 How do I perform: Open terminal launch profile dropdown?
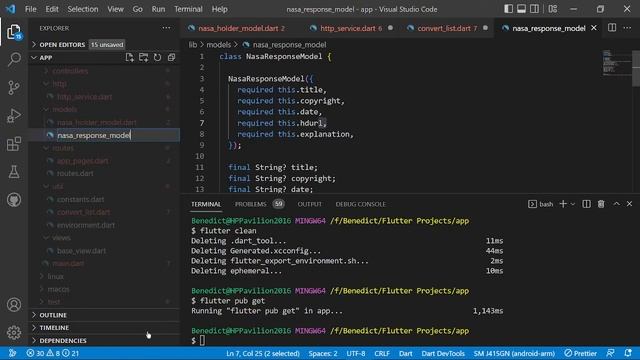pyautogui.click(x=573, y=204)
